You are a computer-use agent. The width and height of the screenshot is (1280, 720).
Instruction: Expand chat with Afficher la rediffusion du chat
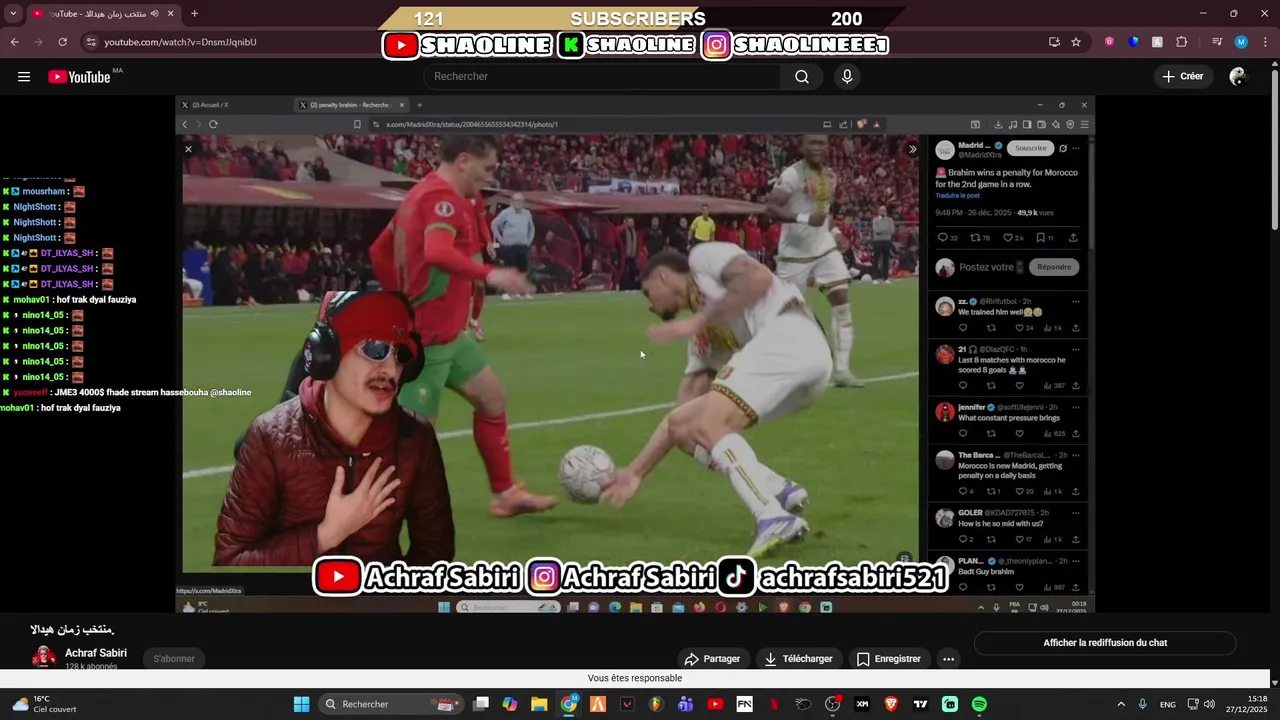click(1105, 643)
